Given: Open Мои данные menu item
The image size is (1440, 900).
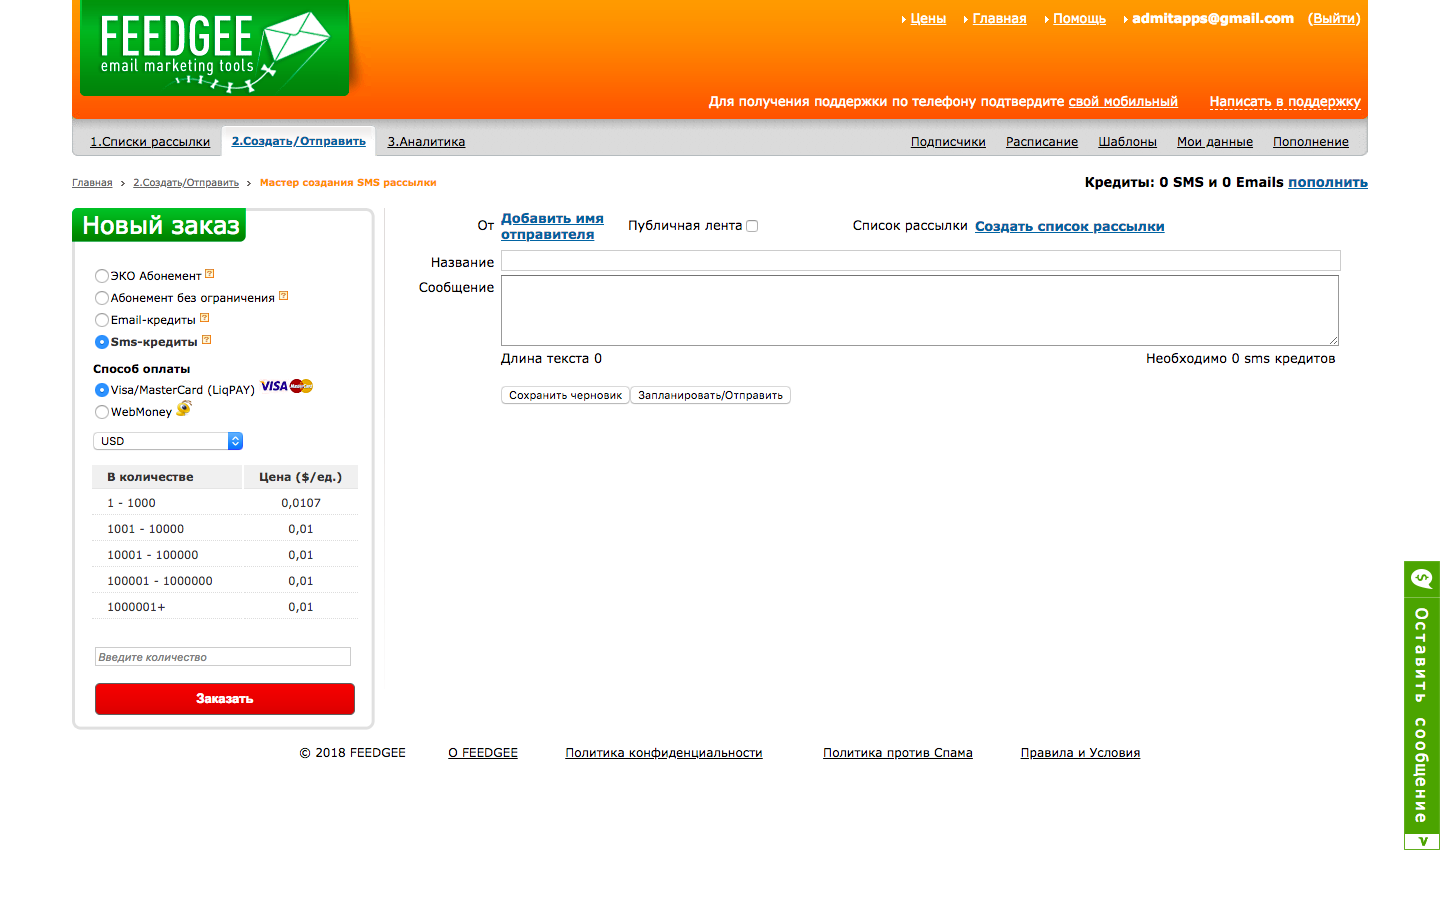Looking at the screenshot, I should 1215,142.
